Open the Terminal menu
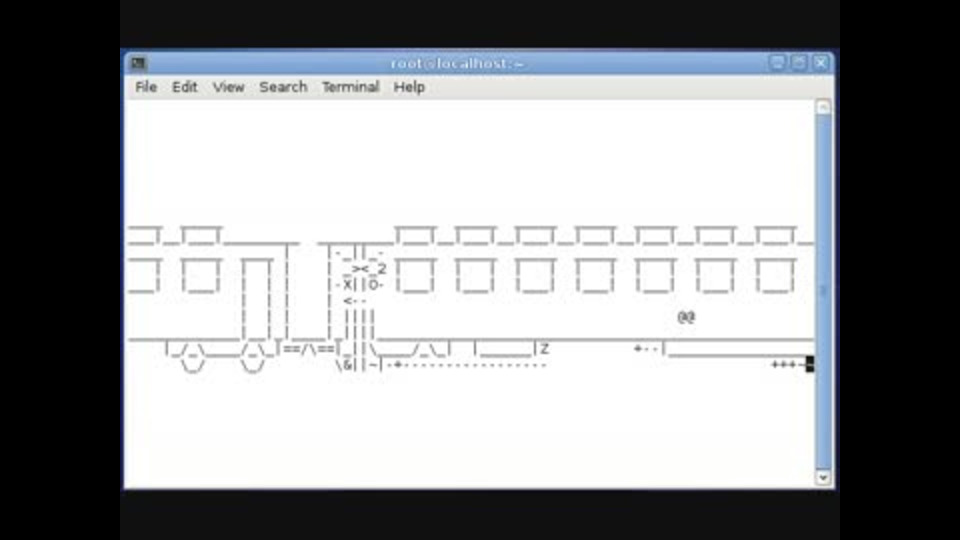Image resolution: width=960 pixels, height=540 pixels. (x=351, y=87)
